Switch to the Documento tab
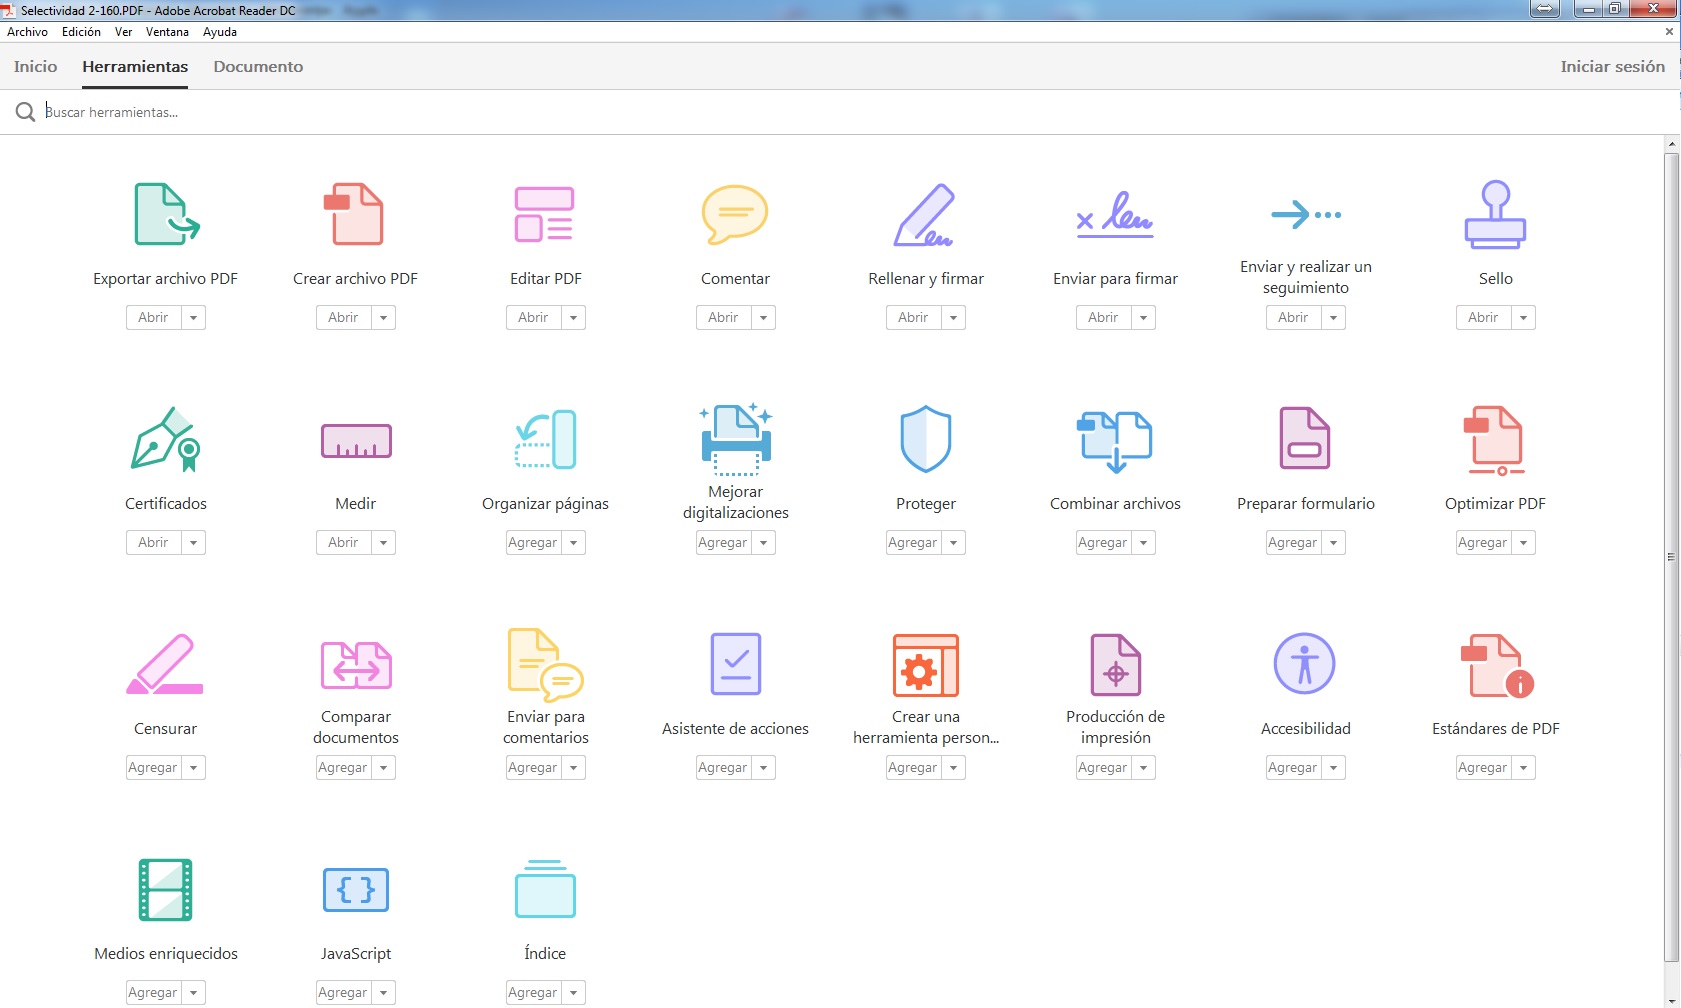Viewport: 1681px width, 1008px height. [258, 67]
